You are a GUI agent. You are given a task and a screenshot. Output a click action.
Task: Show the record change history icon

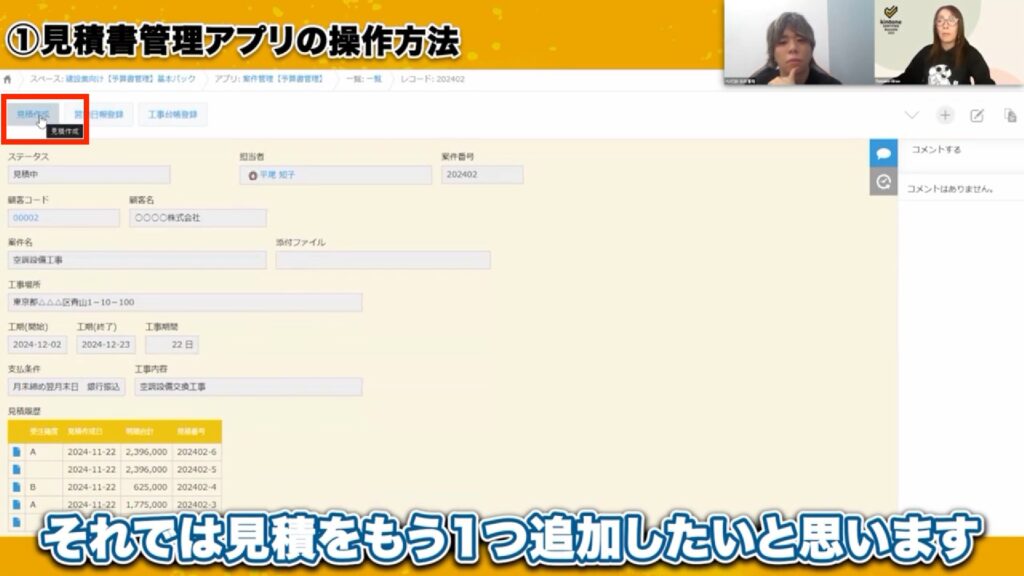(x=883, y=182)
